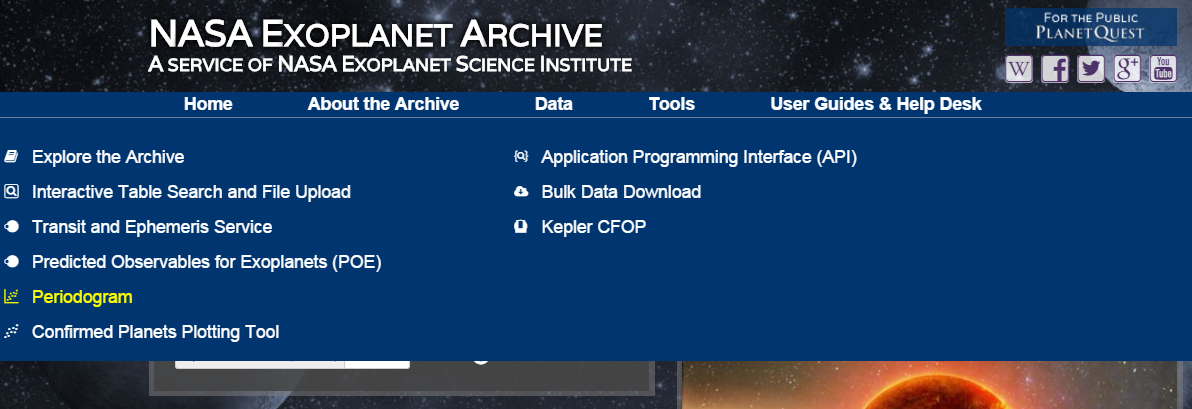
Task: Open the Tools menu
Action: point(672,104)
